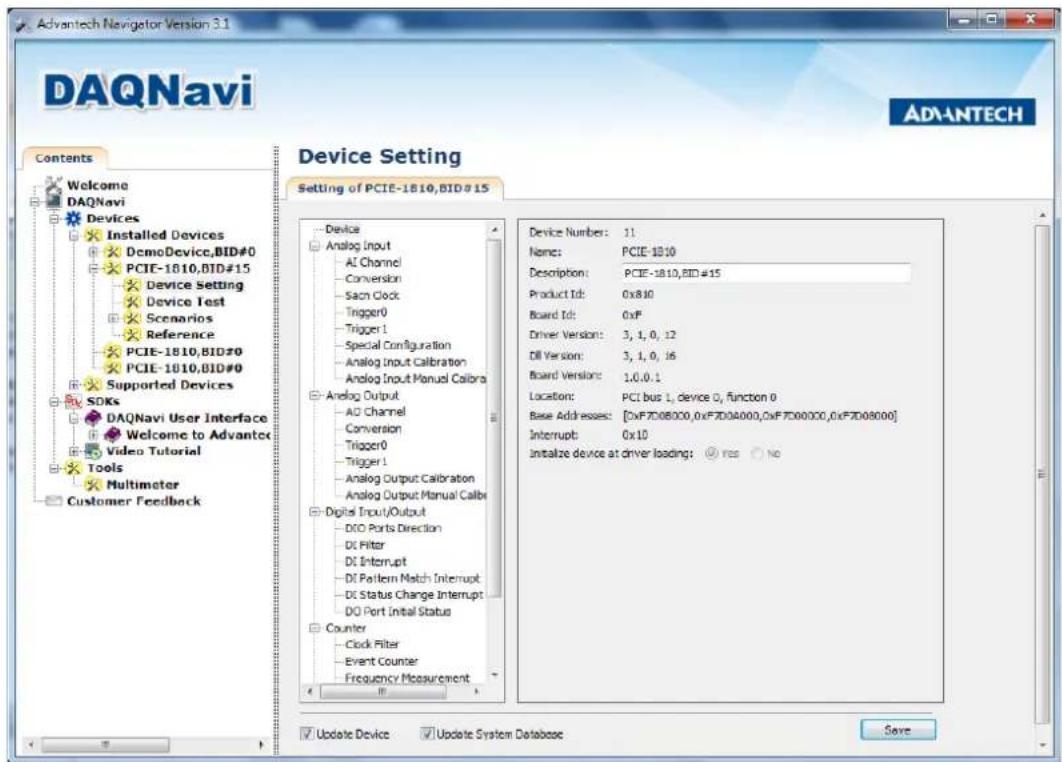The image size is (1062, 762).
Task: Click the Multimeter icon
Action: 93,484
